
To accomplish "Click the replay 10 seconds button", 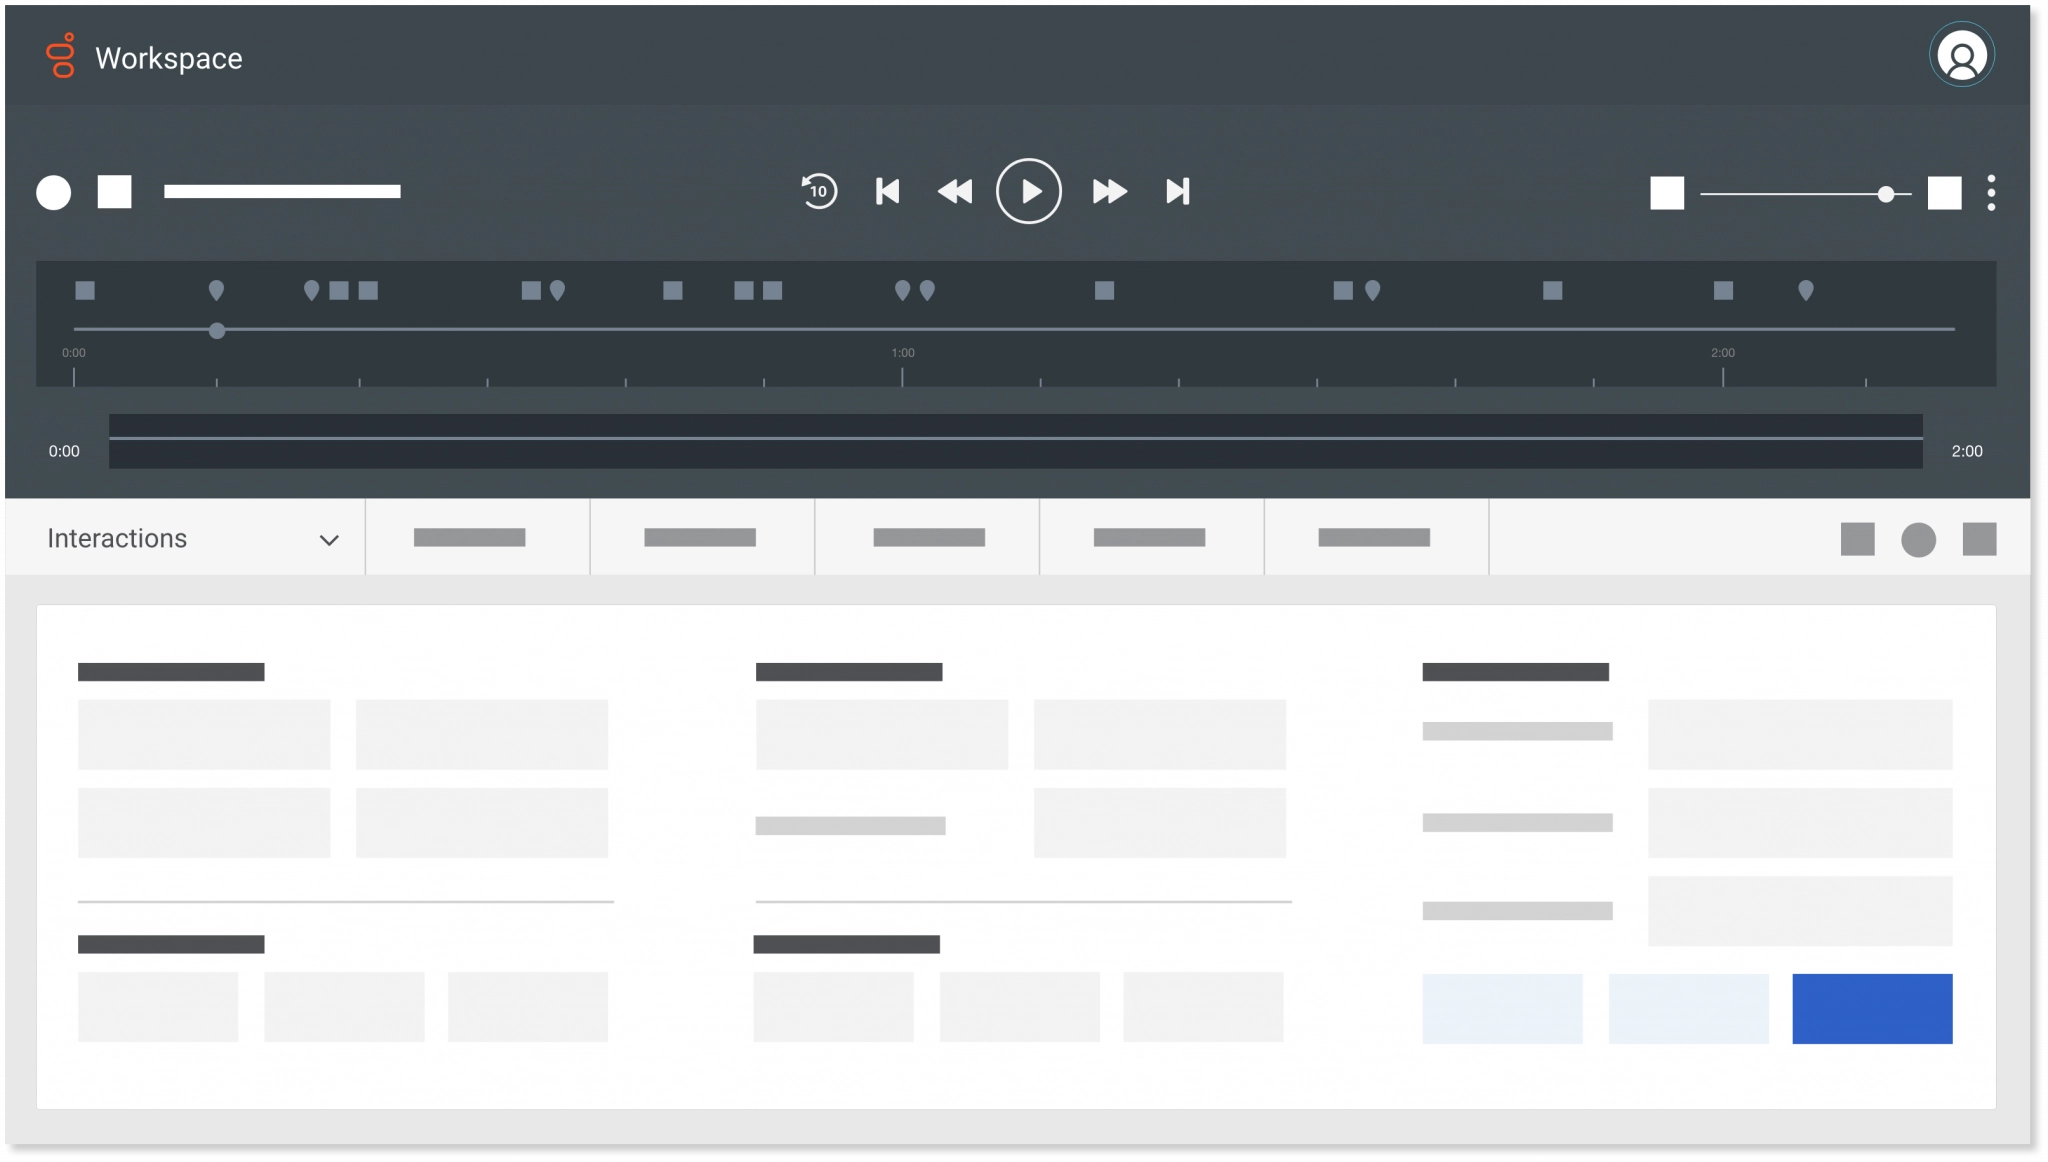I will (817, 190).
